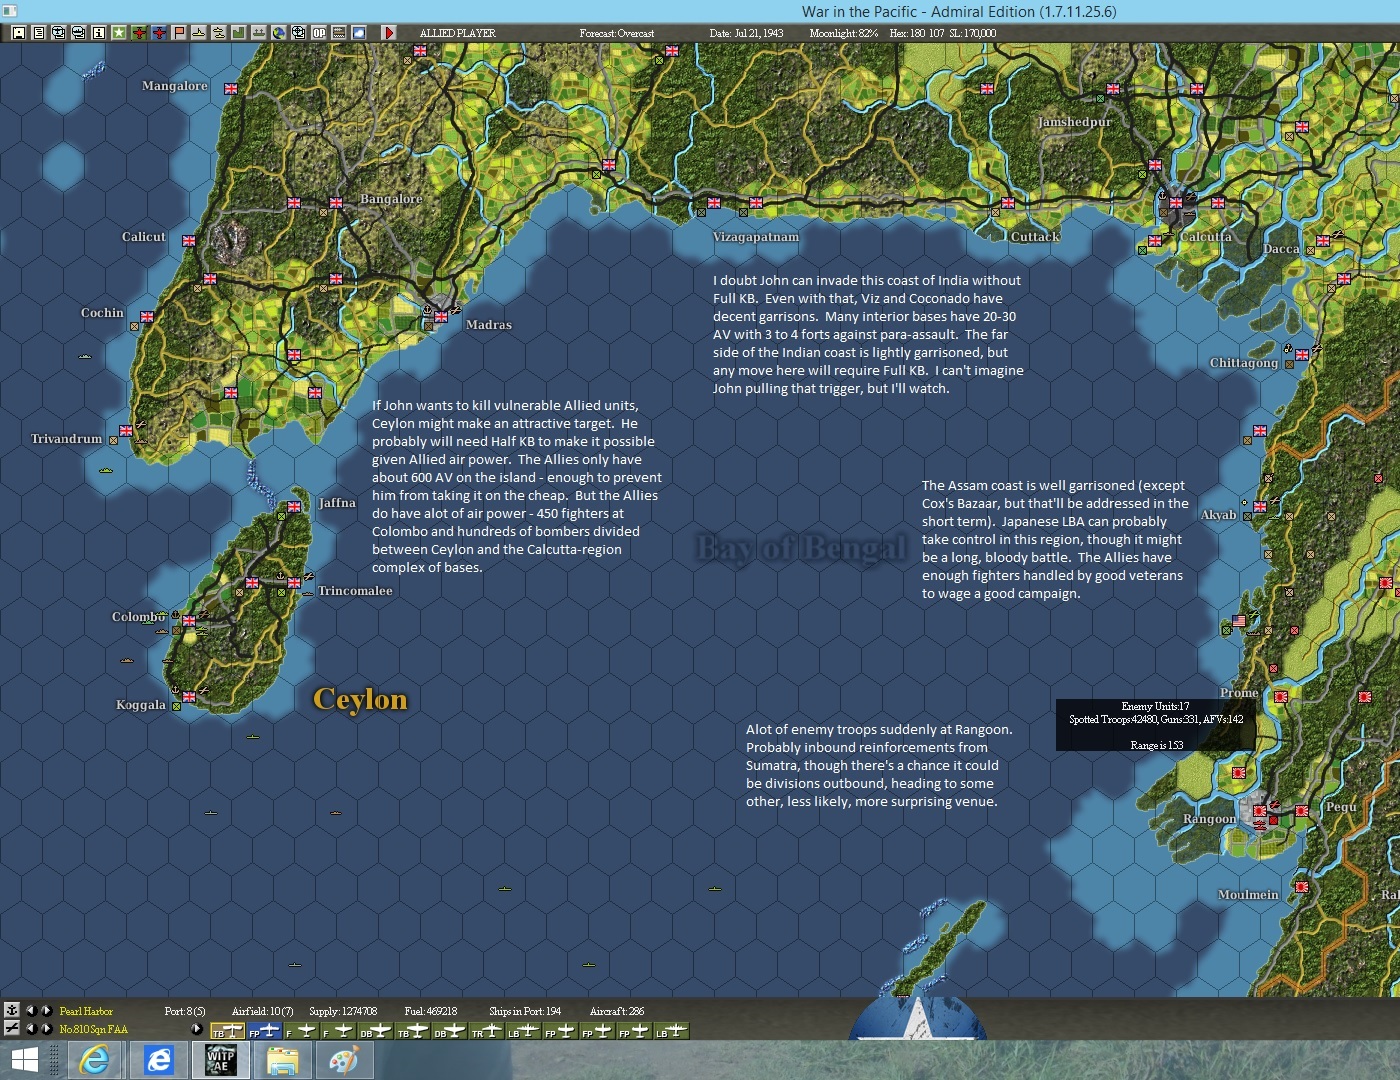This screenshot has width=1400, height=1080.
Task: Select the Koggala base flag
Action: [189, 697]
